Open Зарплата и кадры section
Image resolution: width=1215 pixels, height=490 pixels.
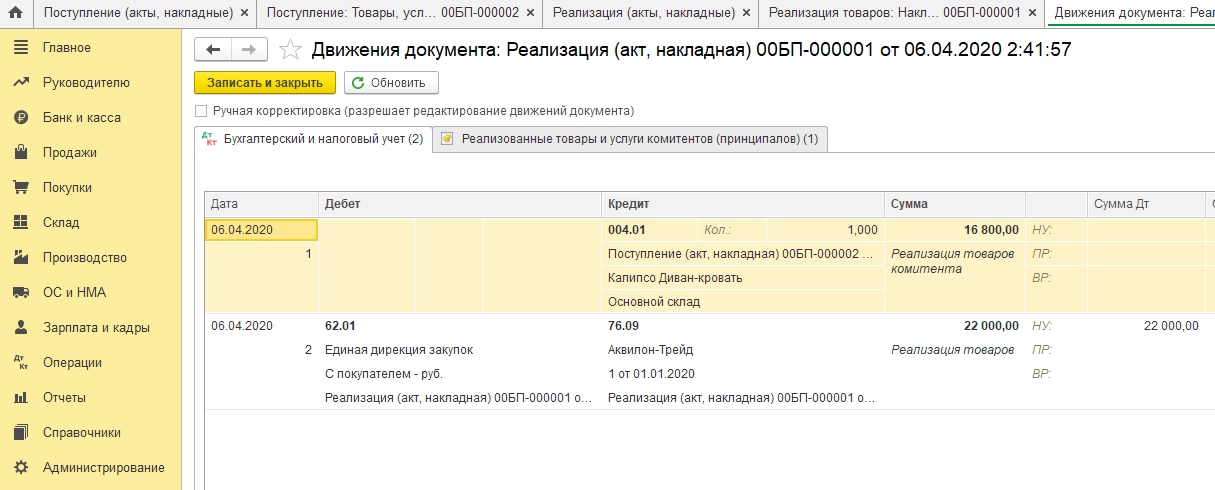coord(96,328)
